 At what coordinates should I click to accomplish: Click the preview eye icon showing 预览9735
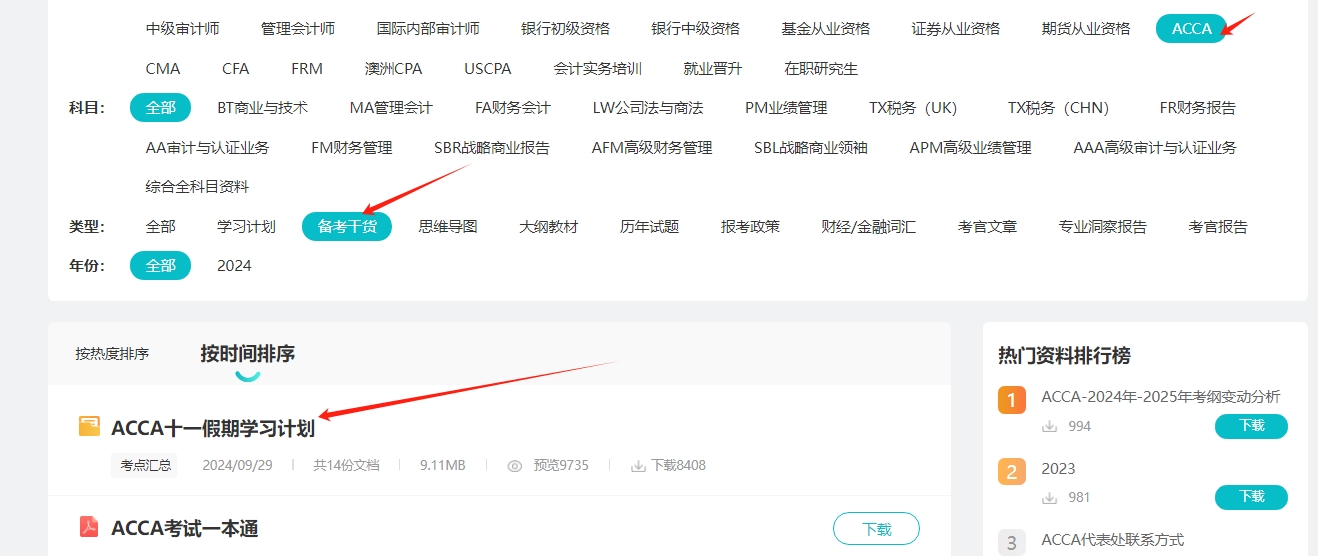pos(515,465)
